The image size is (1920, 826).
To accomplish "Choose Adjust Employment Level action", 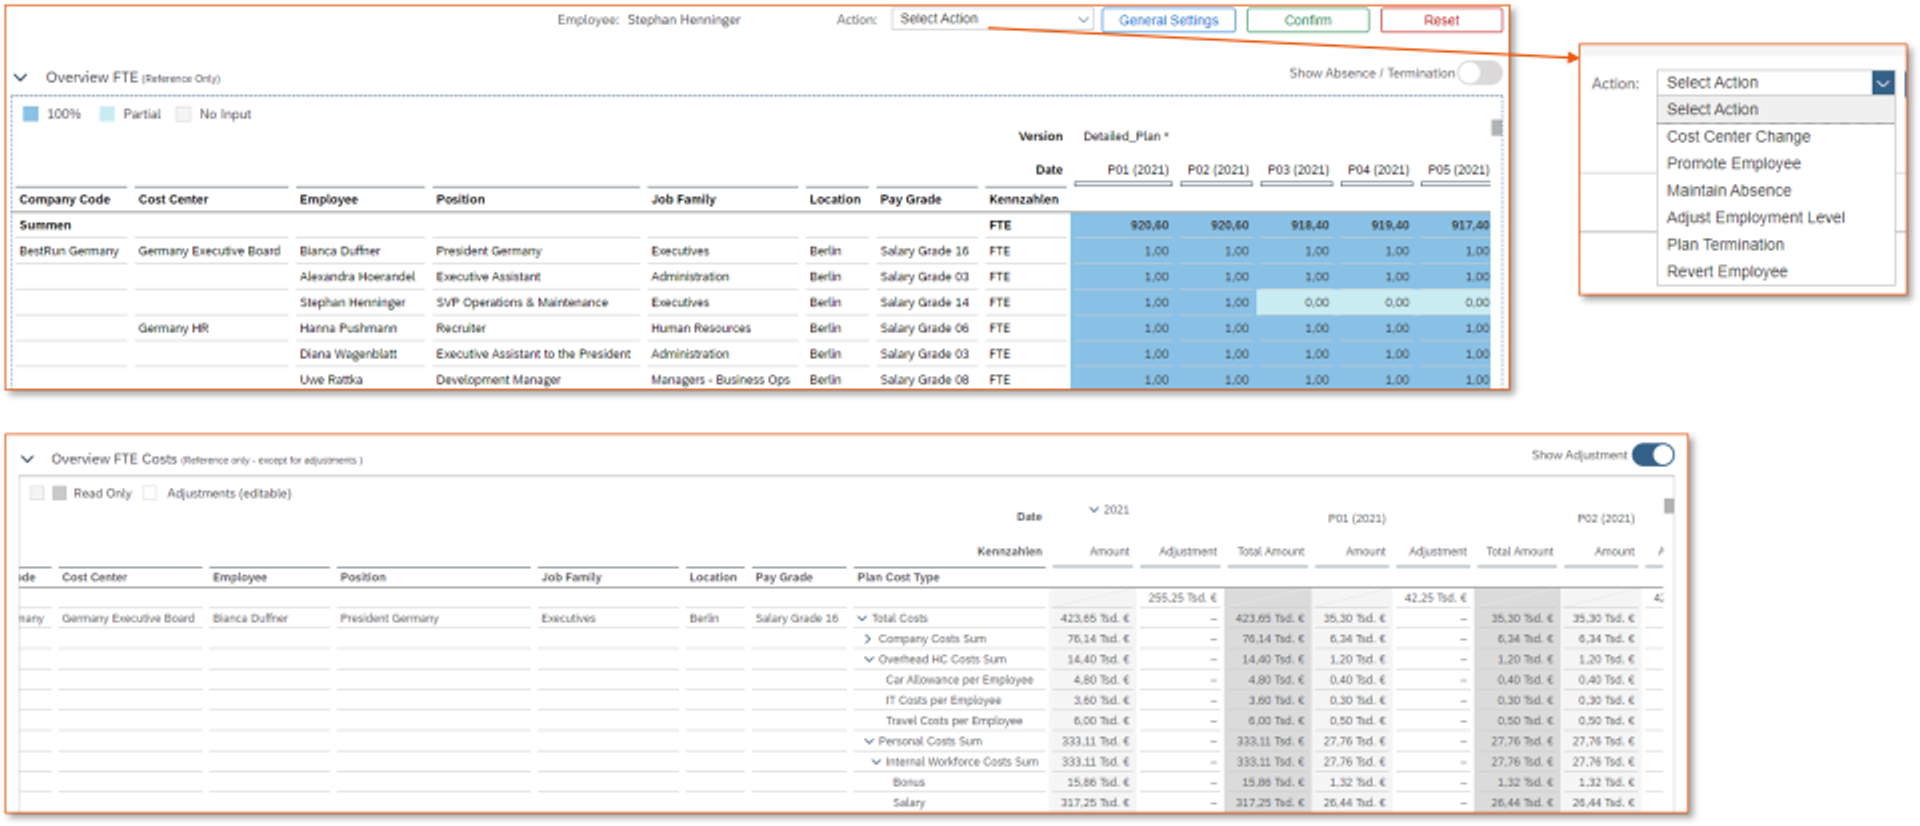I will click(1755, 217).
